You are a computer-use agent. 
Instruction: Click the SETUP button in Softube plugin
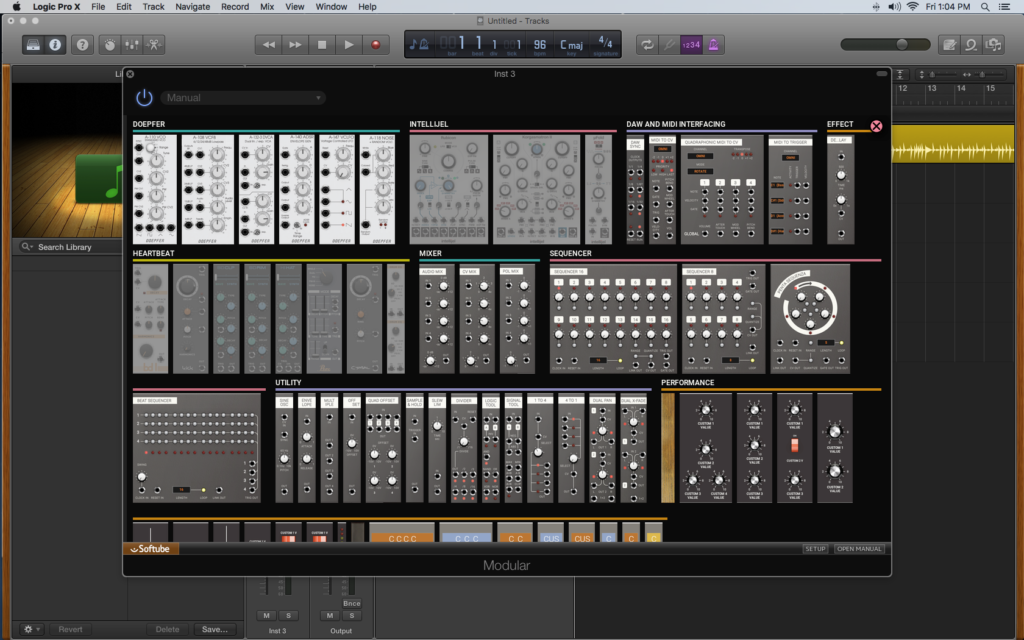point(815,549)
